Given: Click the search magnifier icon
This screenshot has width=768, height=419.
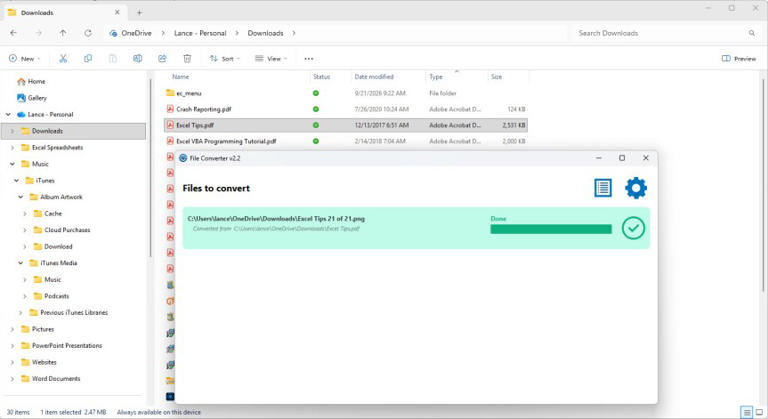Looking at the screenshot, I should point(752,33).
